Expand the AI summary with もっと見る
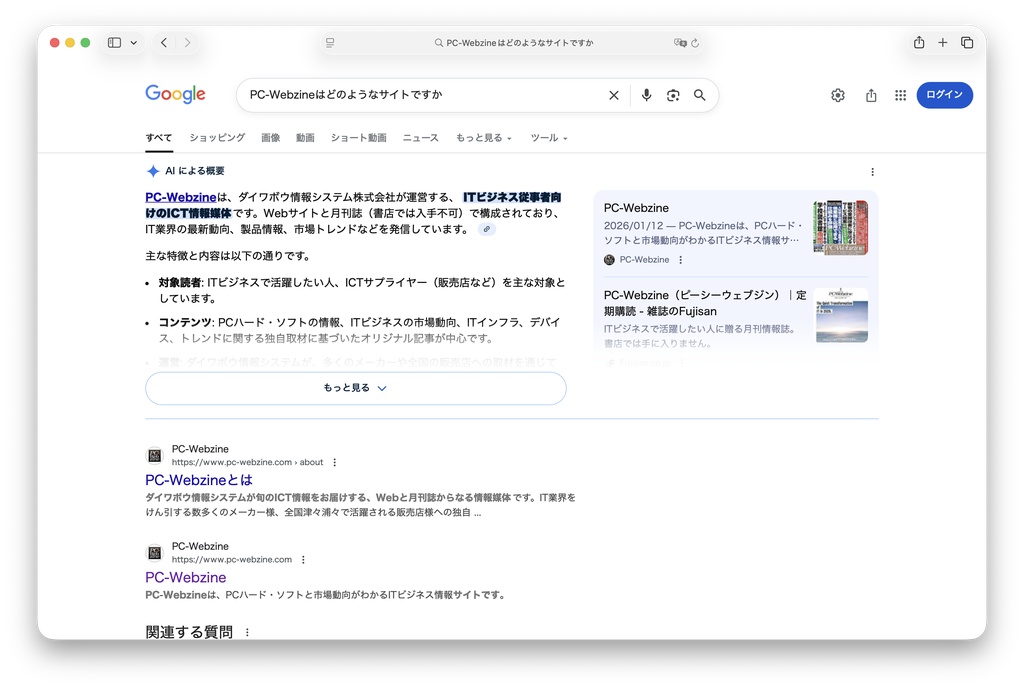This screenshot has width=1024, height=689. (x=355, y=388)
